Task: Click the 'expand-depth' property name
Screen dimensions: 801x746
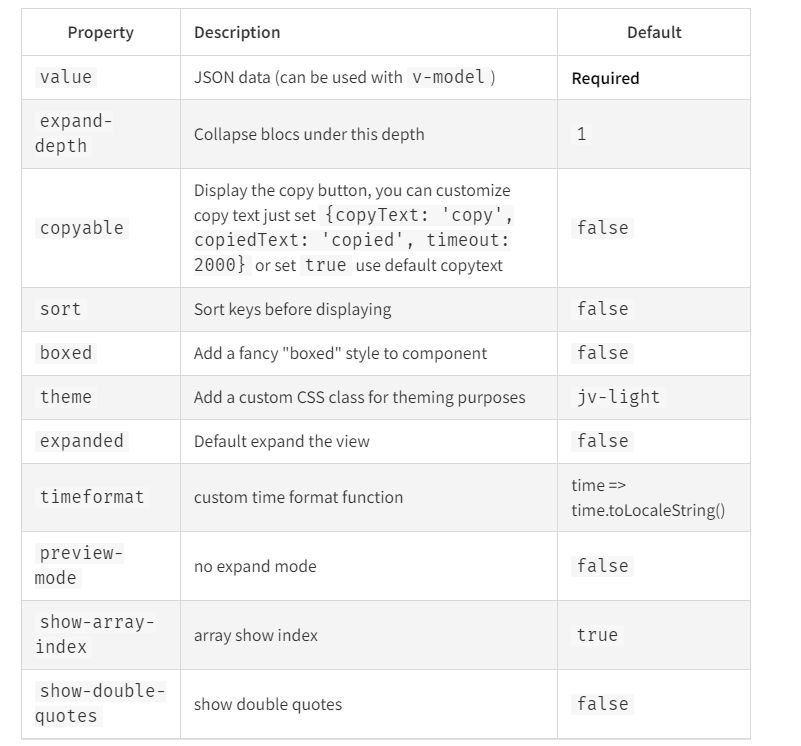Action: pos(75,133)
